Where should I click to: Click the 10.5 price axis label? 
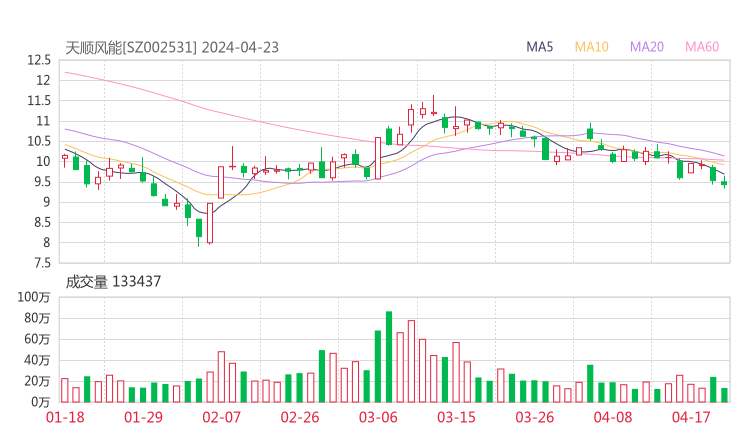tap(39, 141)
